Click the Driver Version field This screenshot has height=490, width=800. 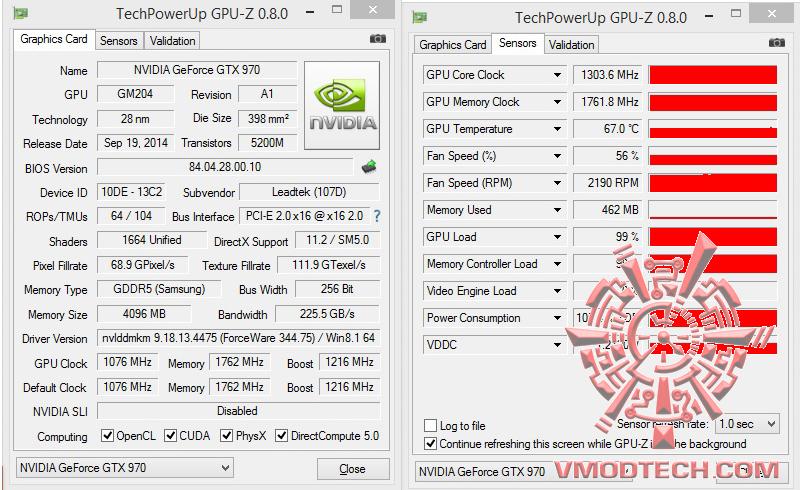point(238,338)
